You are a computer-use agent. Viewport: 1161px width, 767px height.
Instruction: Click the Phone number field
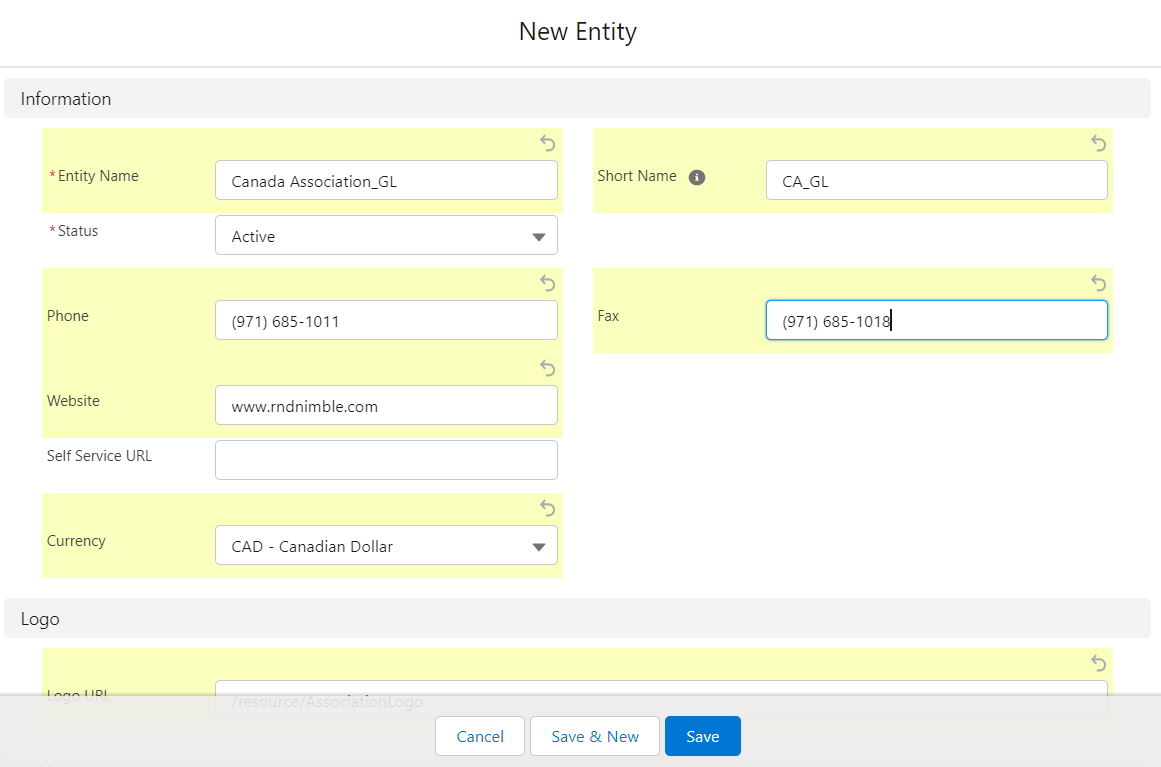(x=386, y=321)
